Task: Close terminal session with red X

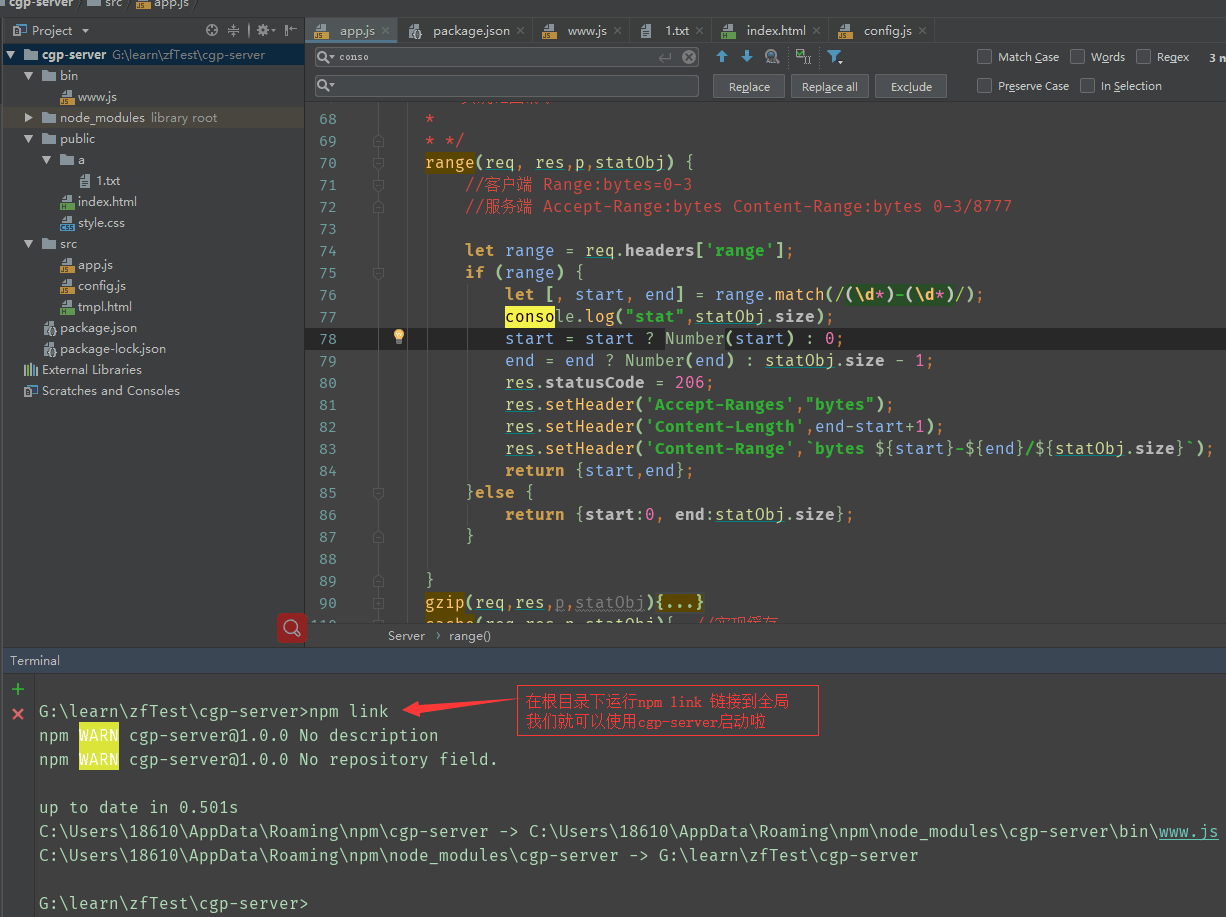Action: click(x=17, y=713)
